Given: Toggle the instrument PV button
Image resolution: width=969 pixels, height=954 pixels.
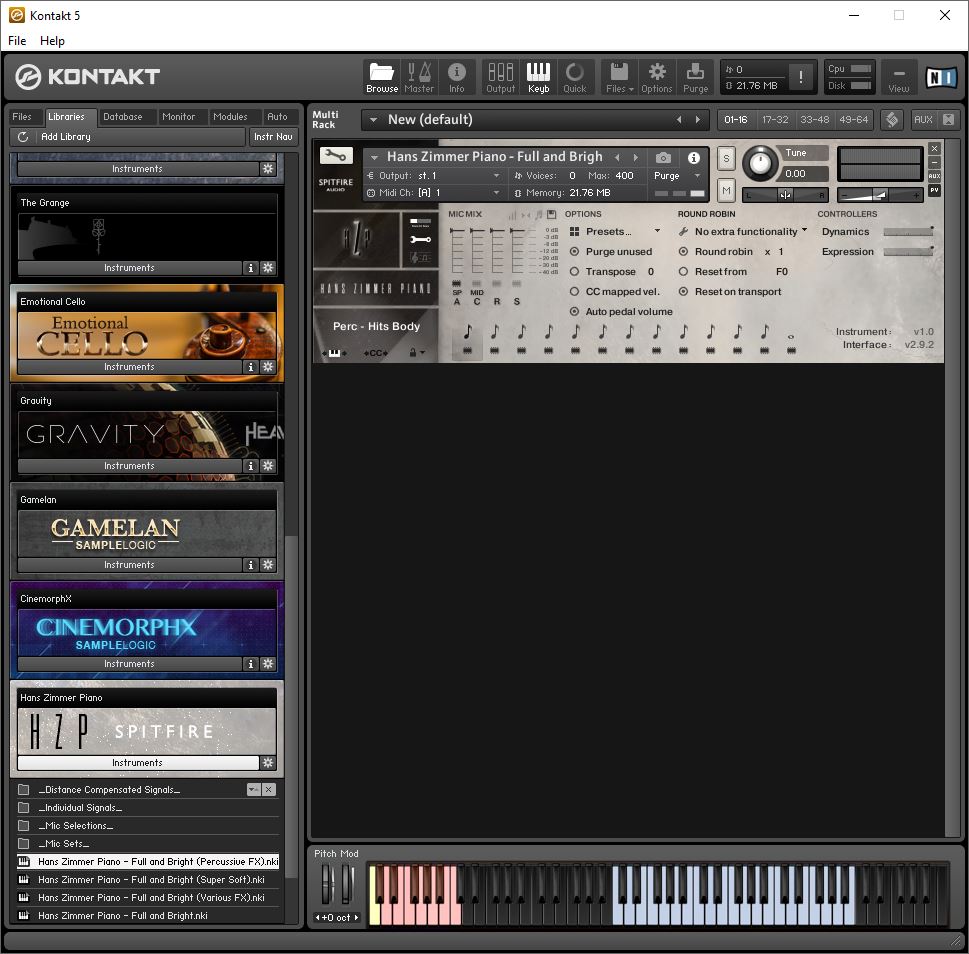Looking at the screenshot, I should [x=934, y=190].
